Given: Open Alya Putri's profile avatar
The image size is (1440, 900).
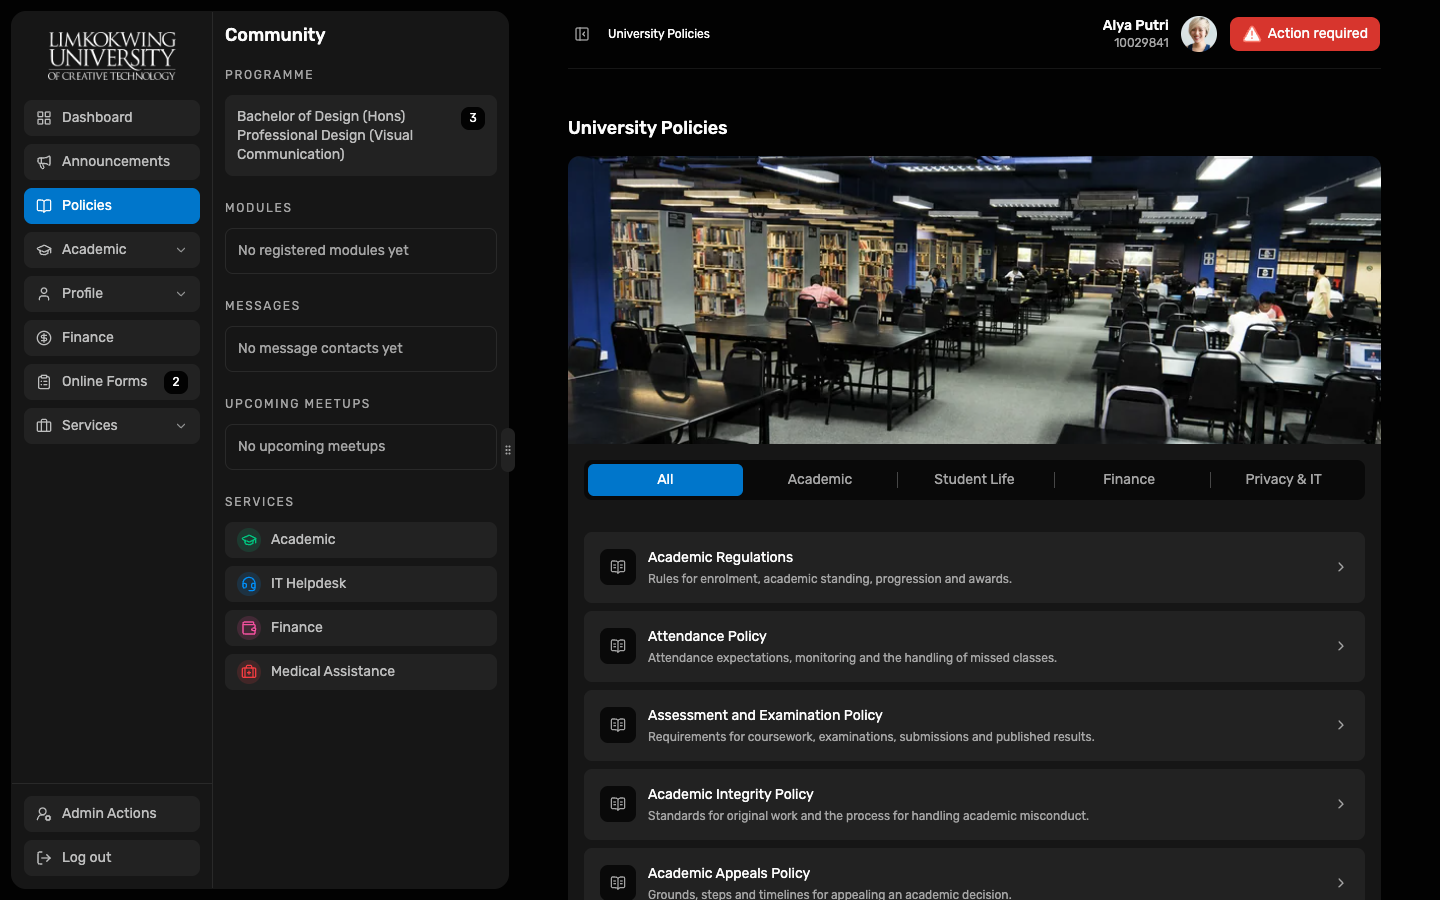Looking at the screenshot, I should click(x=1198, y=34).
